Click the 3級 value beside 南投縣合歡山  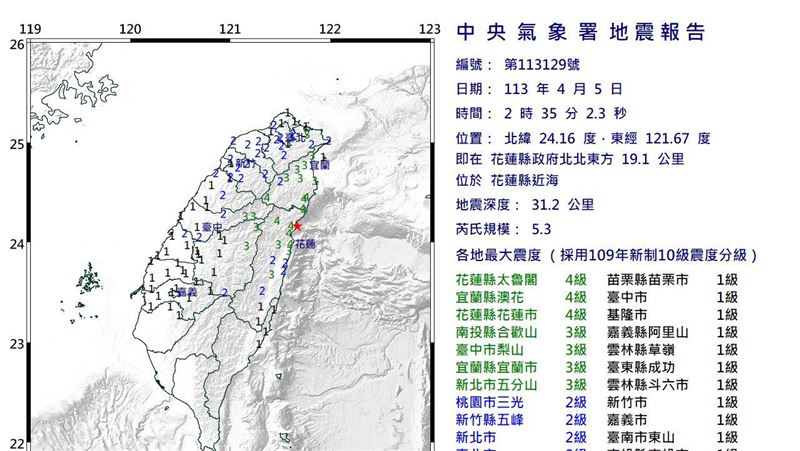pyautogui.click(x=576, y=333)
